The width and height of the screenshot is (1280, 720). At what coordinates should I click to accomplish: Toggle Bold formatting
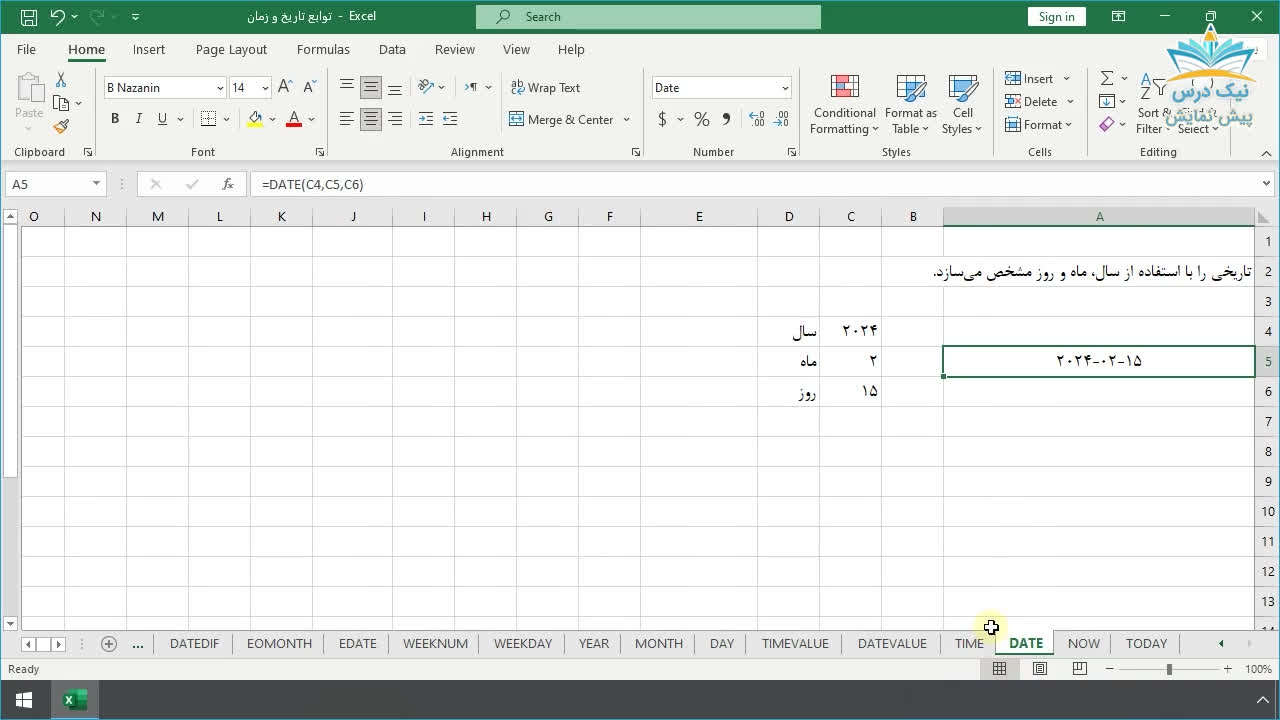click(x=115, y=119)
